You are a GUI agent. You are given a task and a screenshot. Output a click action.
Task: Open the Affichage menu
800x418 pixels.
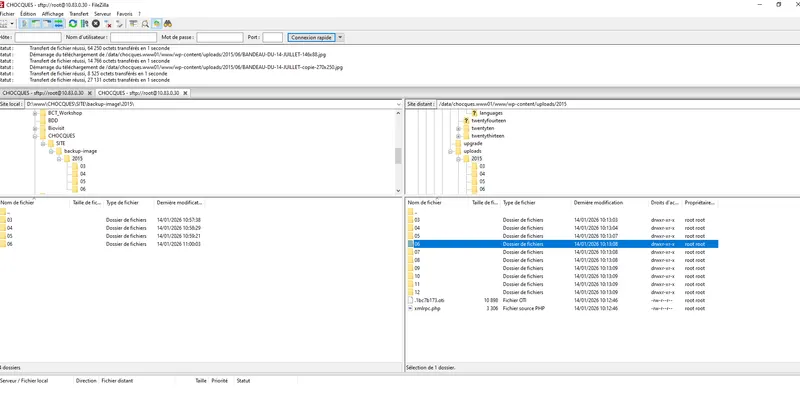pos(53,14)
